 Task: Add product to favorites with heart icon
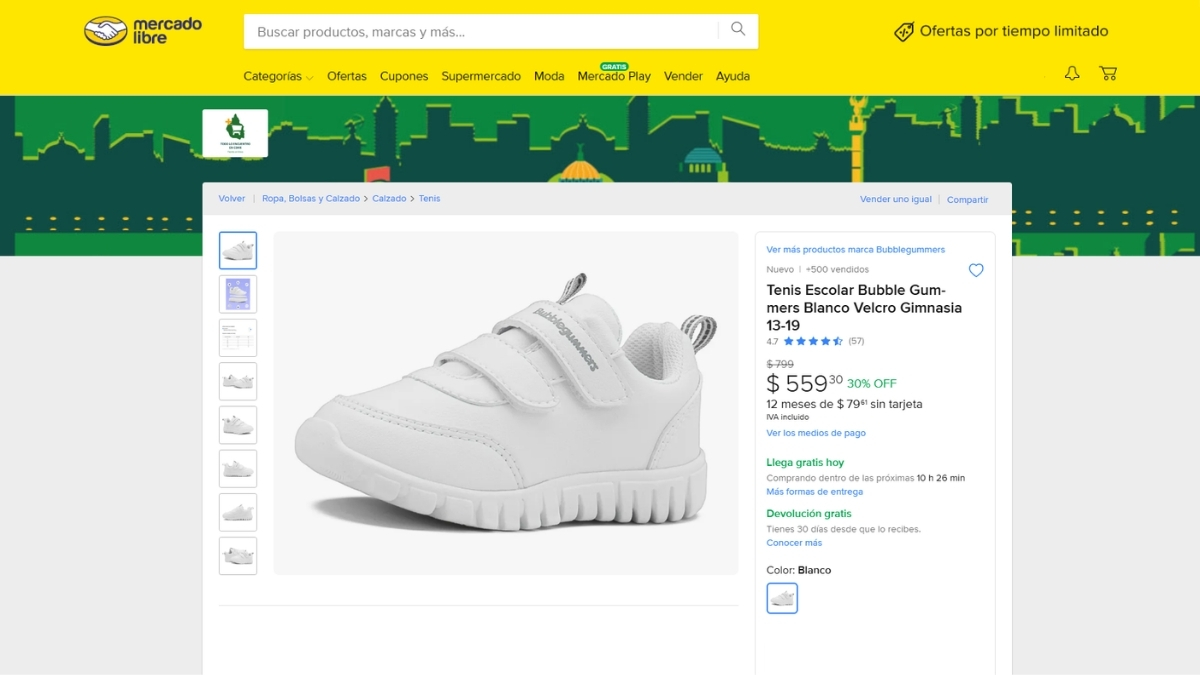976,270
